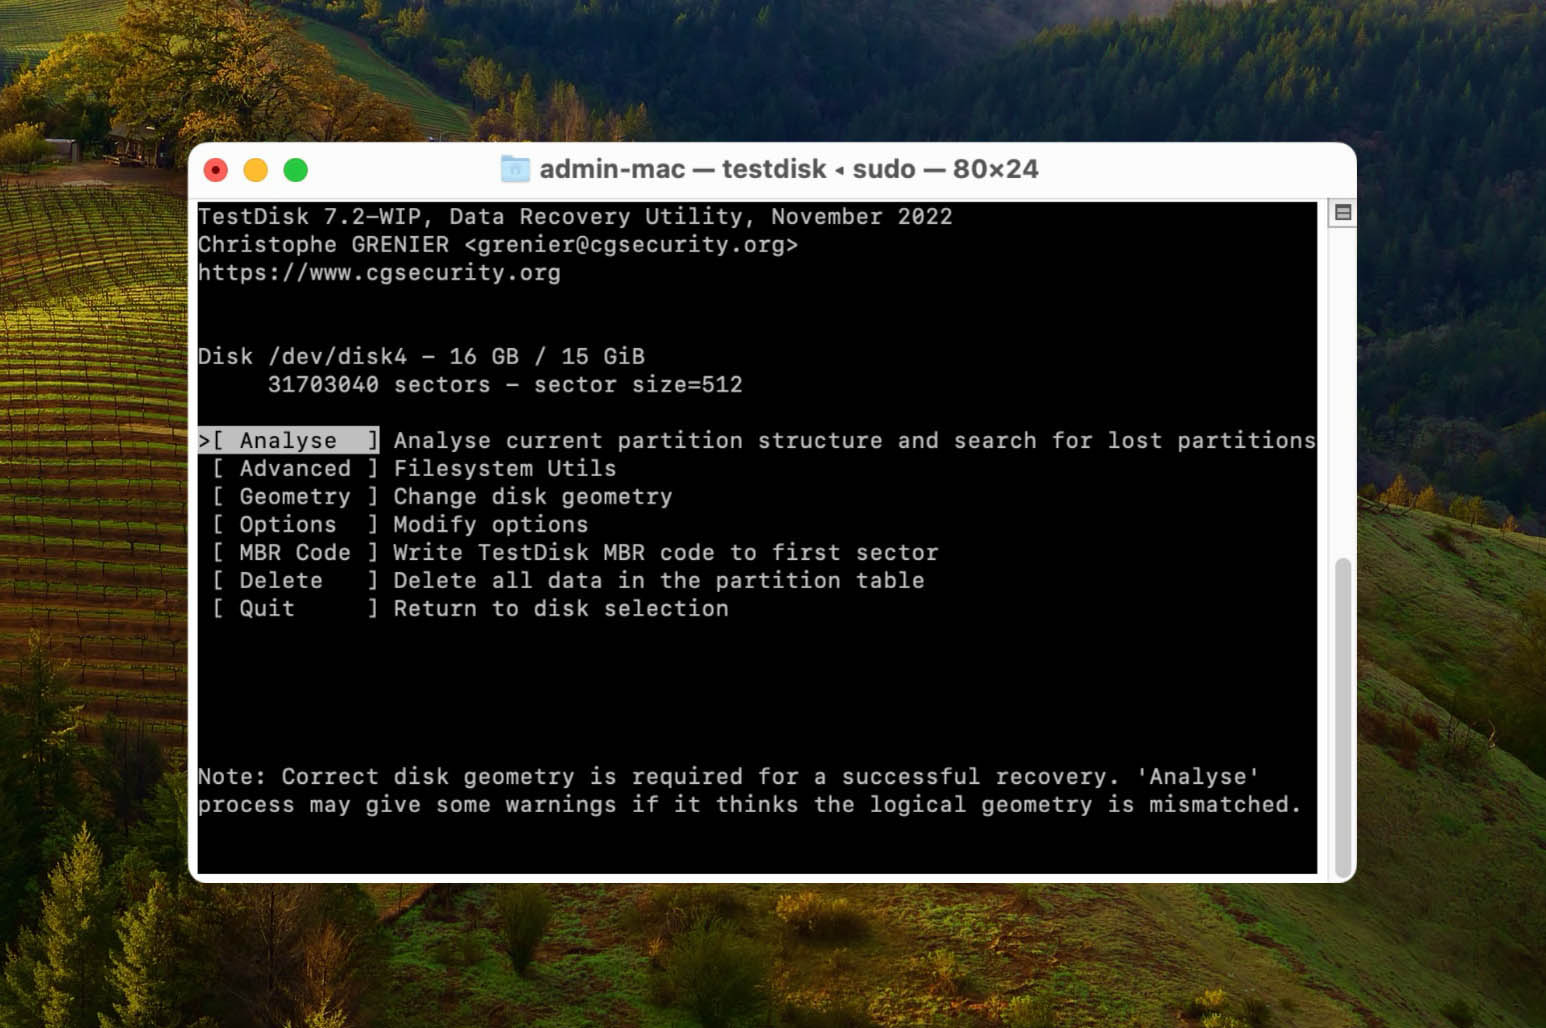Click the Disk /dev/disk4 information line

pyautogui.click(x=422, y=356)
